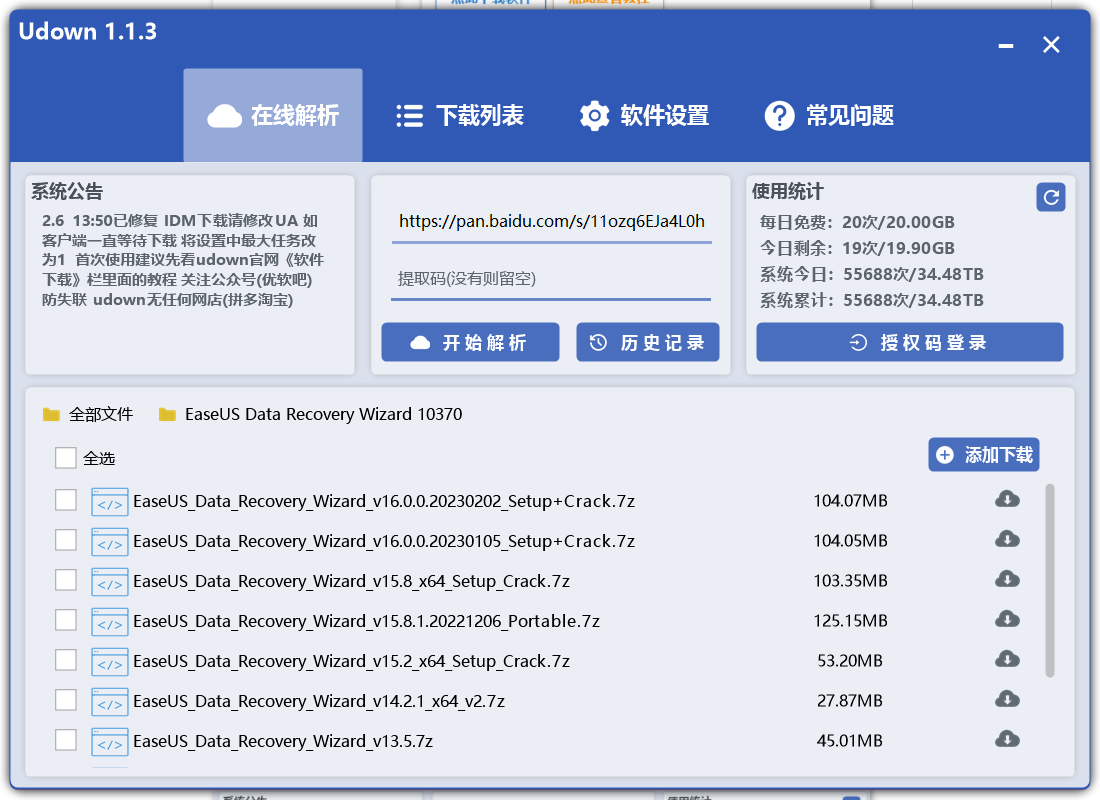This screenshot has height=800, width=1100.
Task: Select the file type icon beside v14.2.1_x64 archive
Action: [110, 701]
